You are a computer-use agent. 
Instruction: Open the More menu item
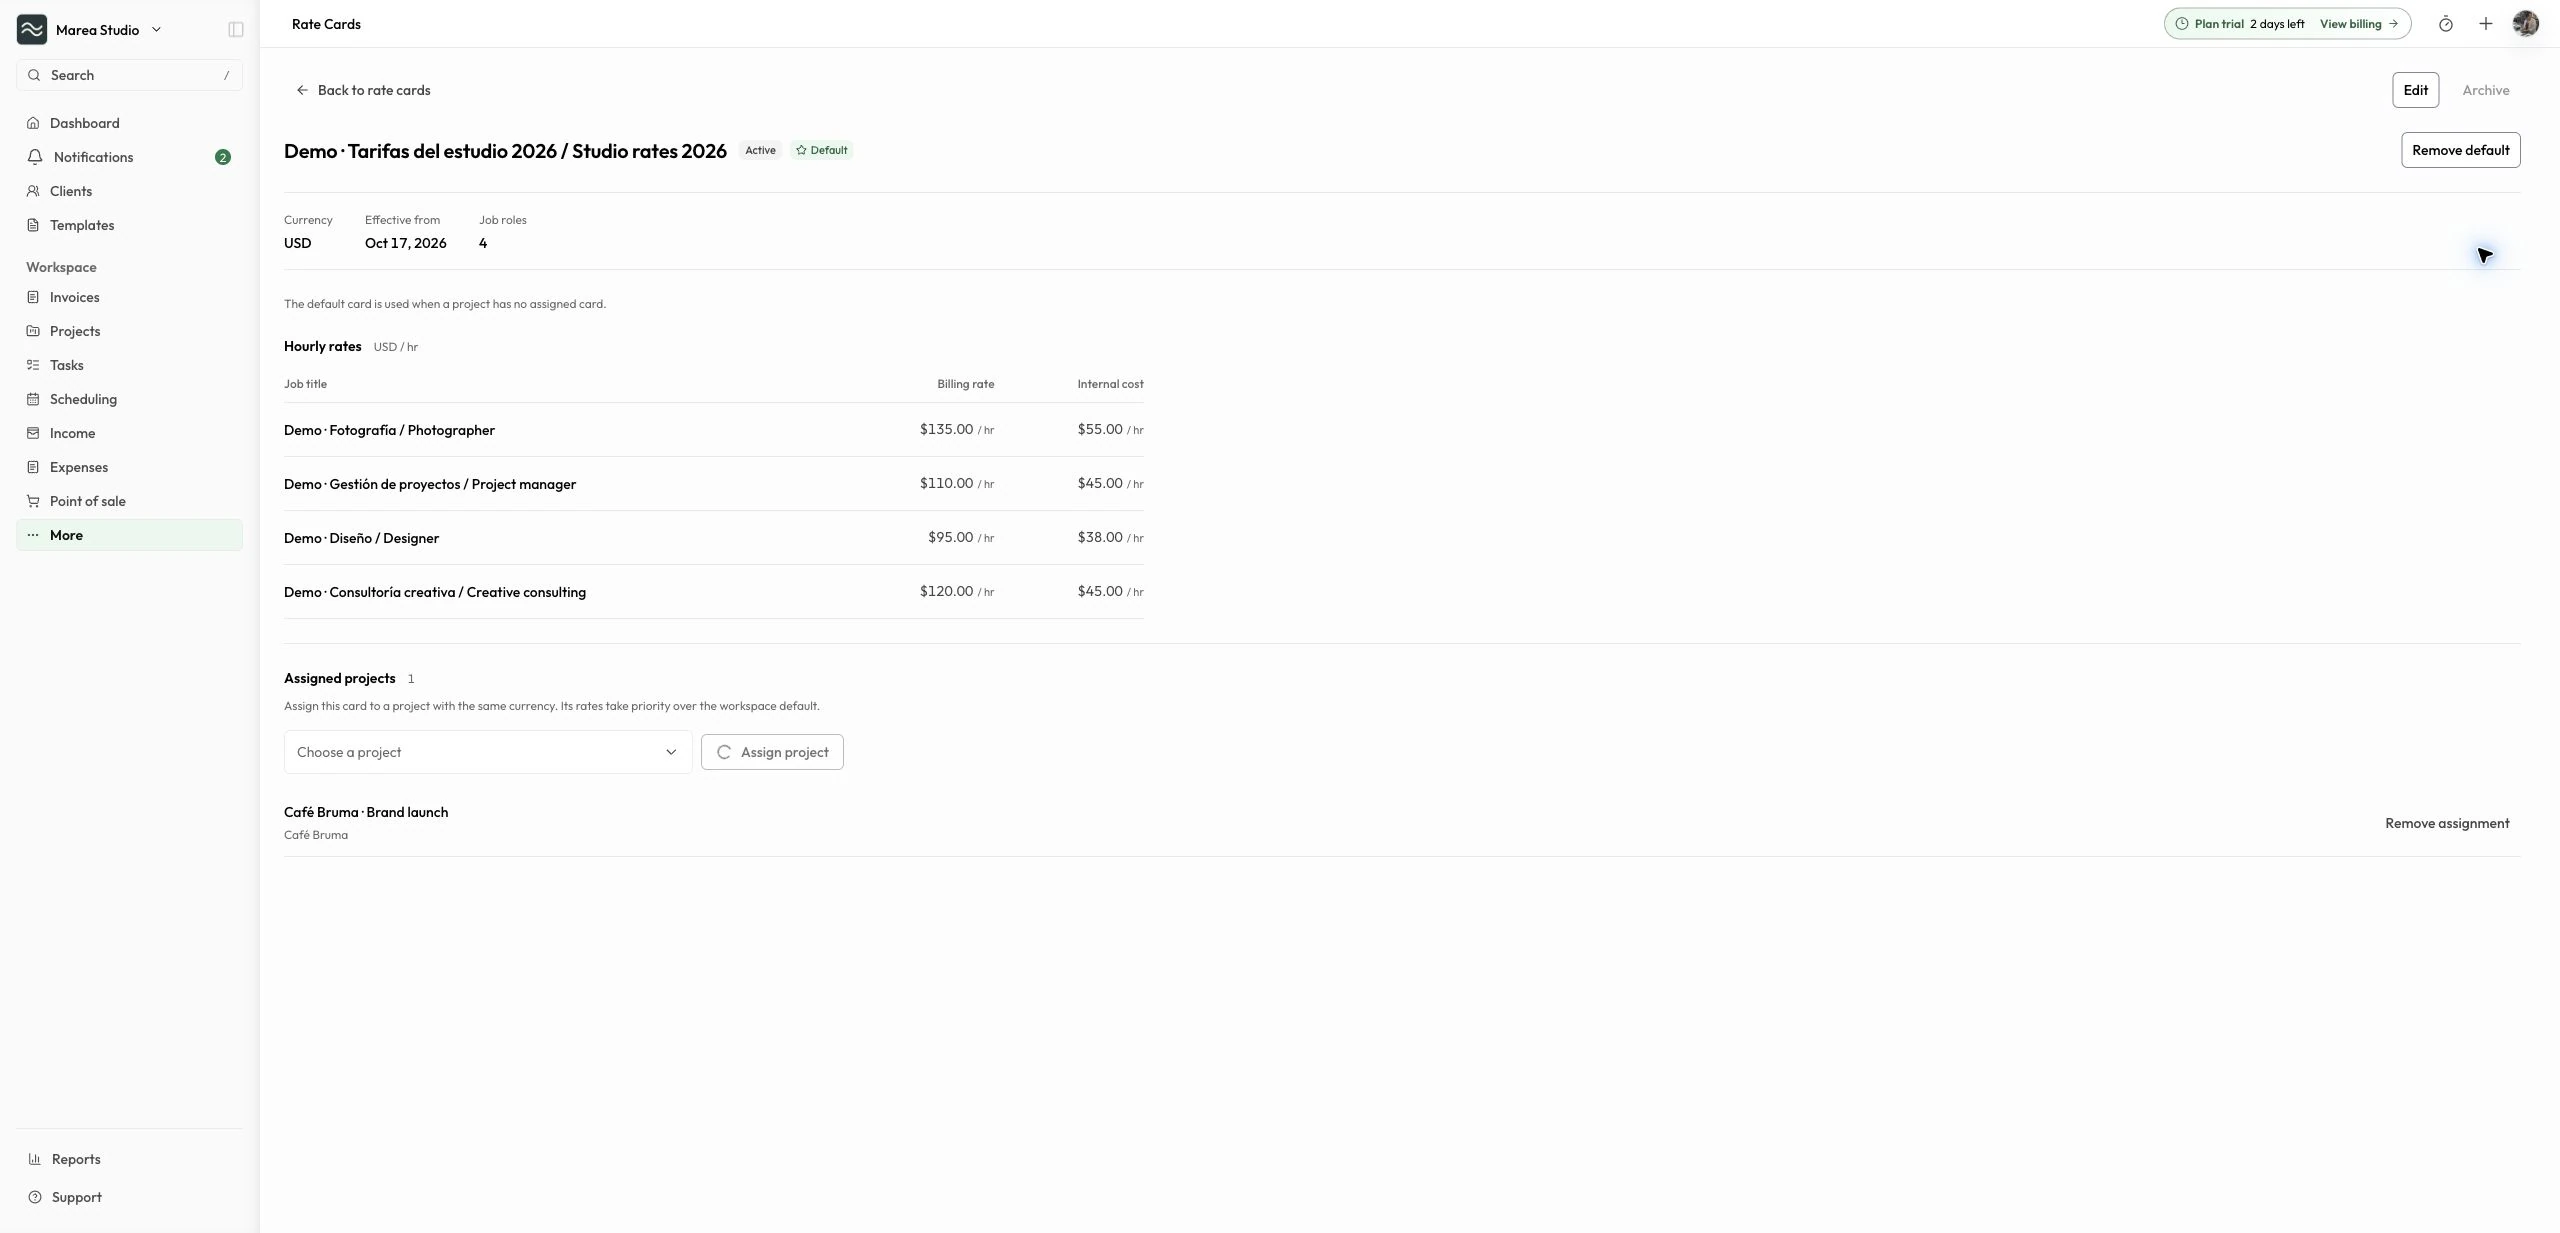click(129, 535)
